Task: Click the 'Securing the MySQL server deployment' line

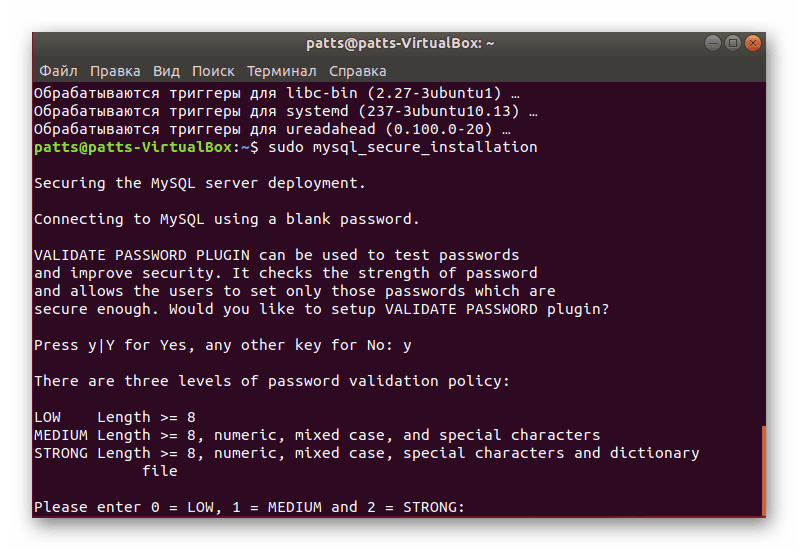Action: point(200,183)
